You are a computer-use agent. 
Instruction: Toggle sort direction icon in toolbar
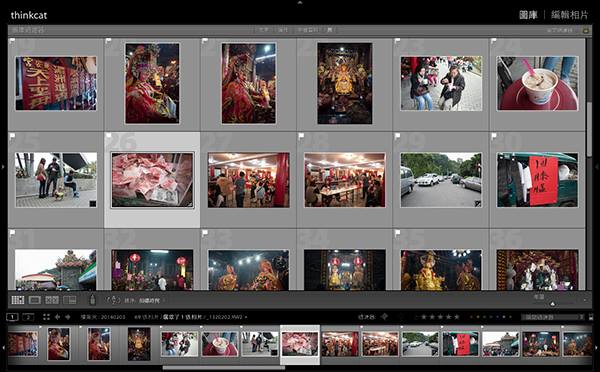click(x=113, y=300)
